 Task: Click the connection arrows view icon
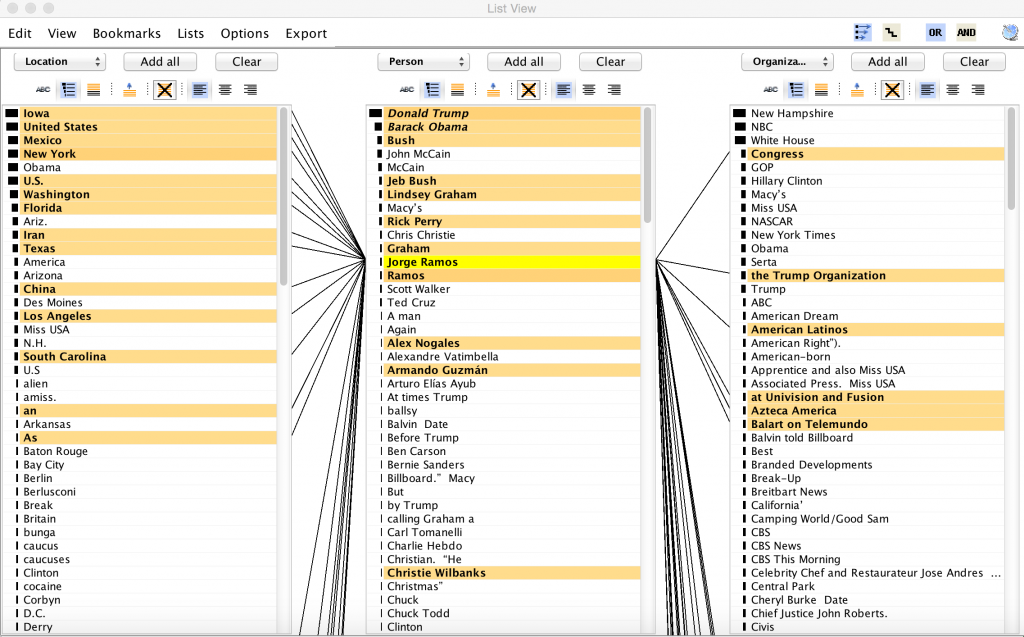click(862, 32)
